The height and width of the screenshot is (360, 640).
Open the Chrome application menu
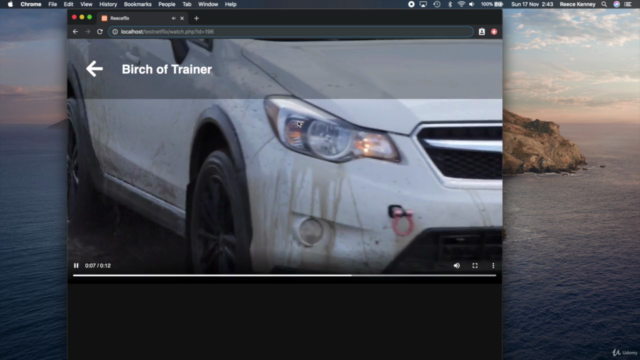31,4
